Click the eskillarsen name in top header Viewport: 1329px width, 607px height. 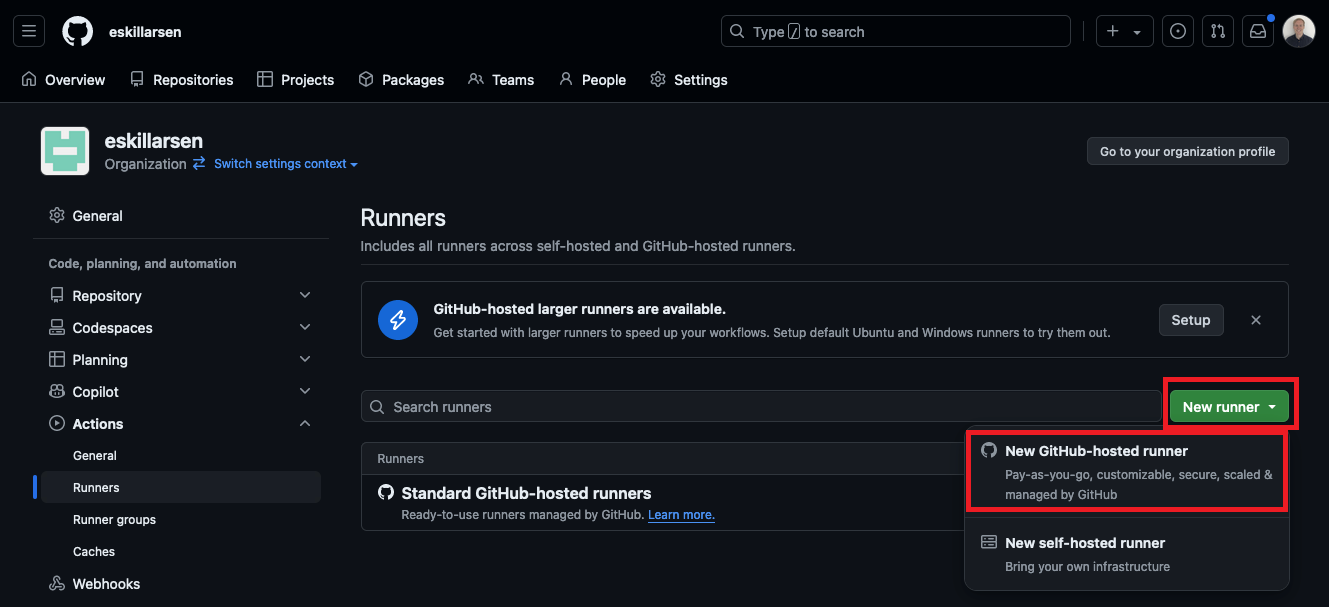[145, 32]
